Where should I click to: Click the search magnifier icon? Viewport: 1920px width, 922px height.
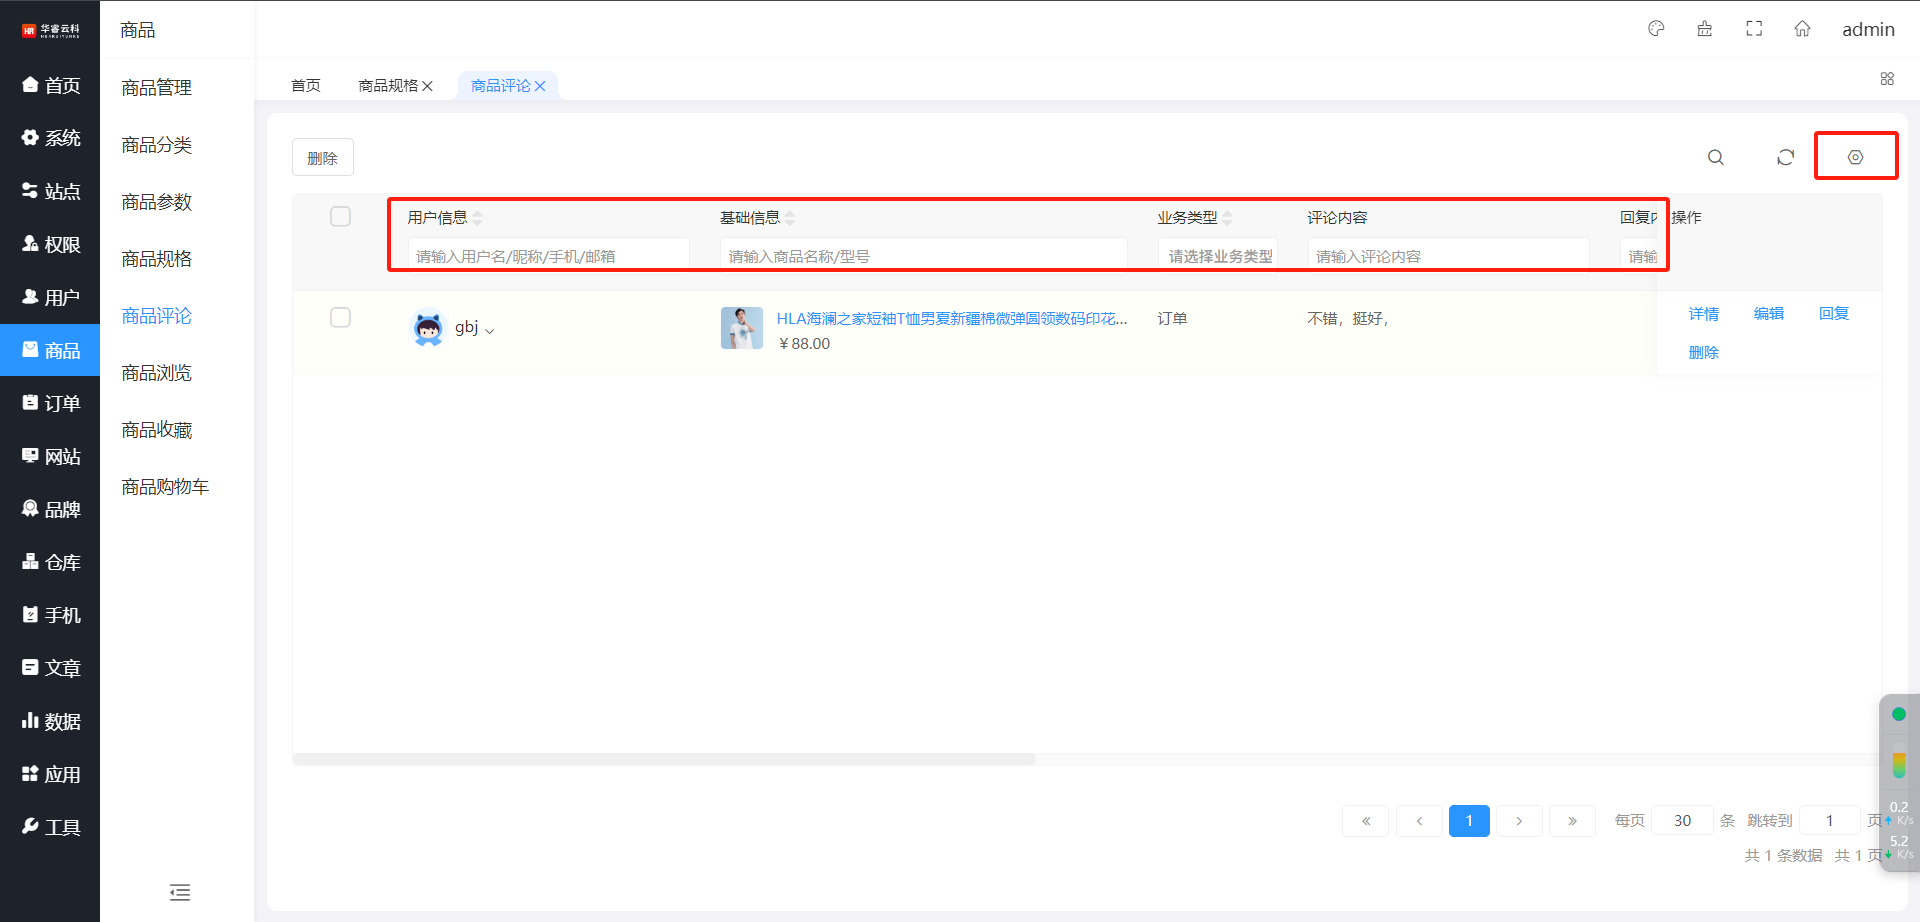[x=1715, y=158]
